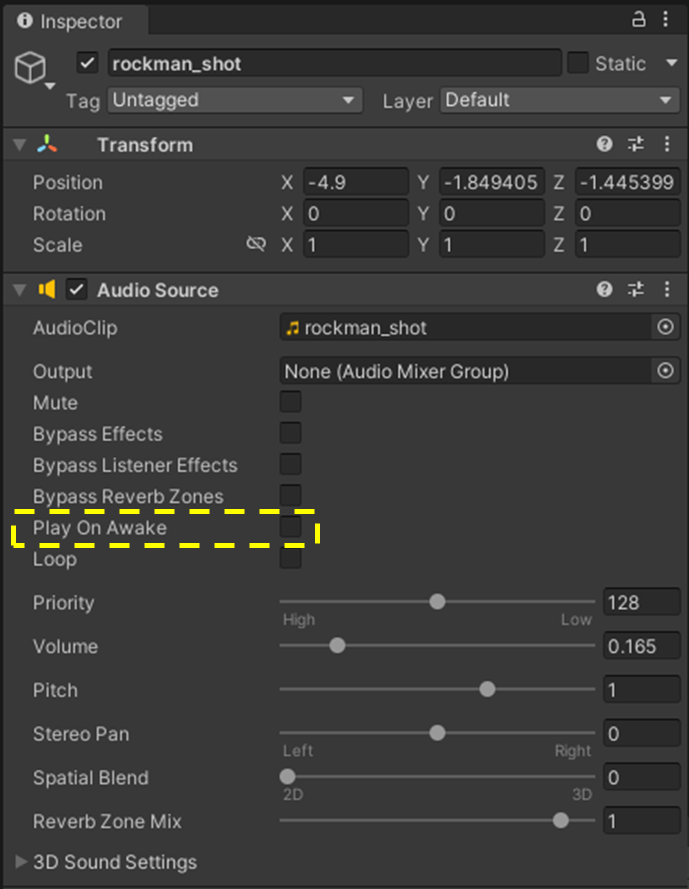Click the Transform axes icon
Image resolution: width=689 pixels, height=889 pixels.
[x=47, y=144]
